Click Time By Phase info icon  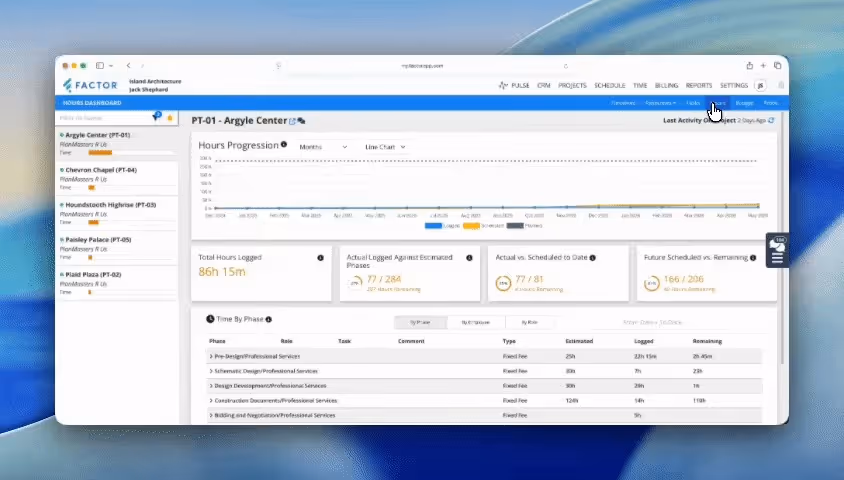269,320
